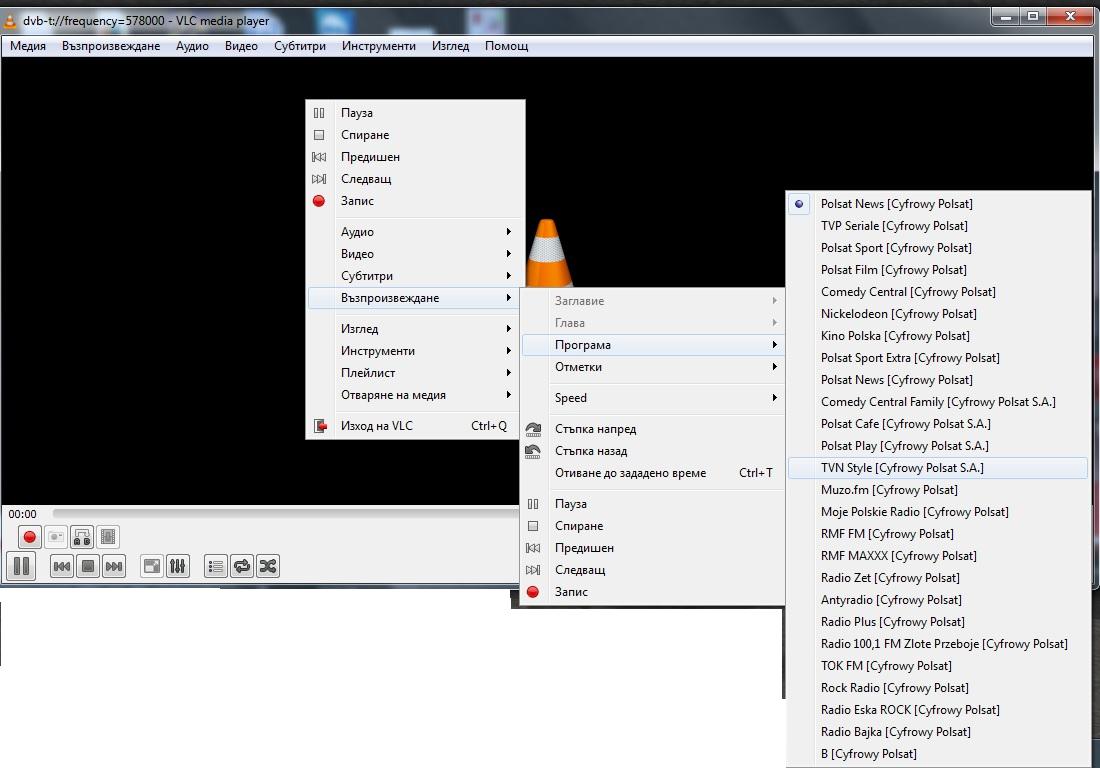Open the Възпроизвеждане menu in the menu bar
The image size is (1100, 768).
click(111, 46)
